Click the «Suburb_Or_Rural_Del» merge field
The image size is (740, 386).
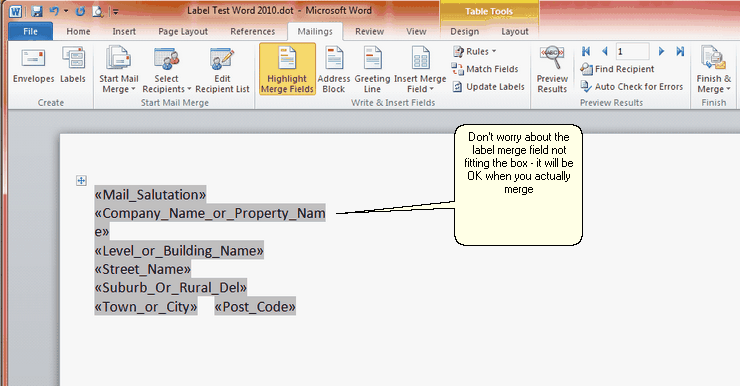[170, 288]
